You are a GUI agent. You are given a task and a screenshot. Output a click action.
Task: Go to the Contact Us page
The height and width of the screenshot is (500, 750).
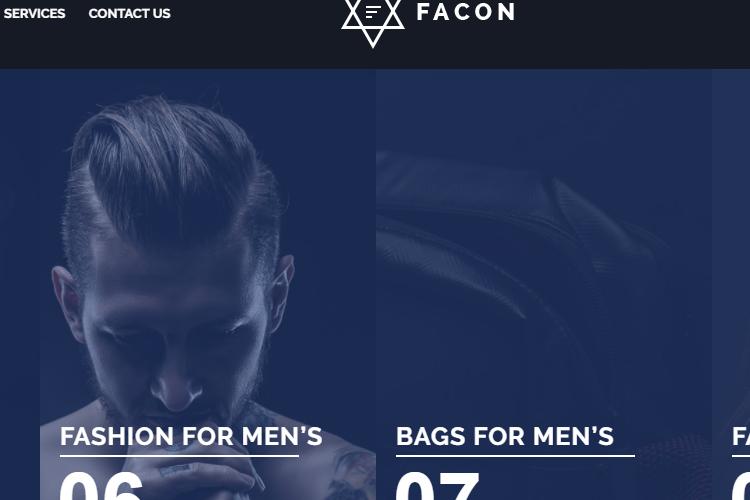[129, 13]
